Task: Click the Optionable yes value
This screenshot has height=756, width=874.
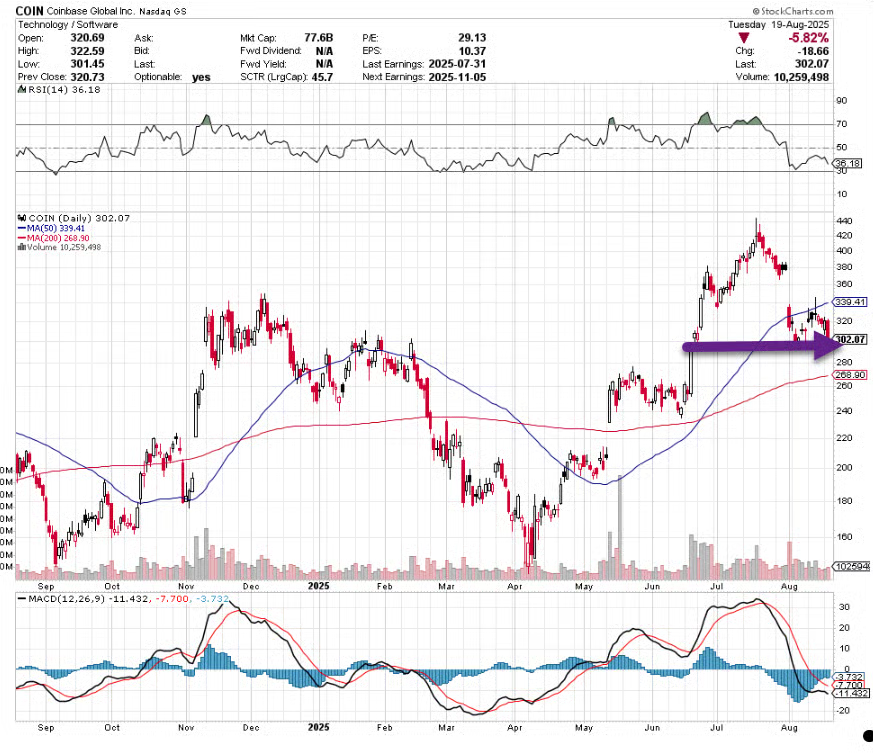Action: point(201,77)
